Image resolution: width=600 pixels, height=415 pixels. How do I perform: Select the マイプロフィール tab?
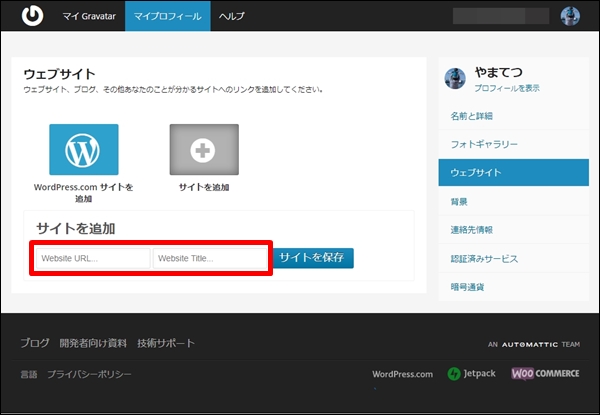(168, 16)
